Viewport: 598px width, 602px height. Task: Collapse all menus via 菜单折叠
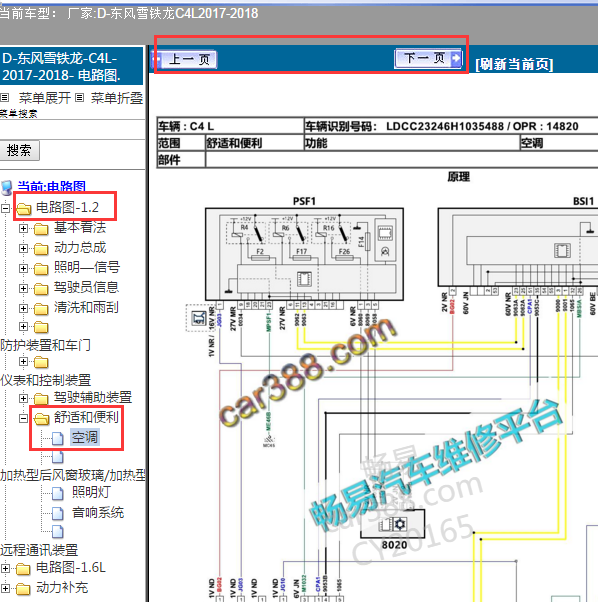117,98
